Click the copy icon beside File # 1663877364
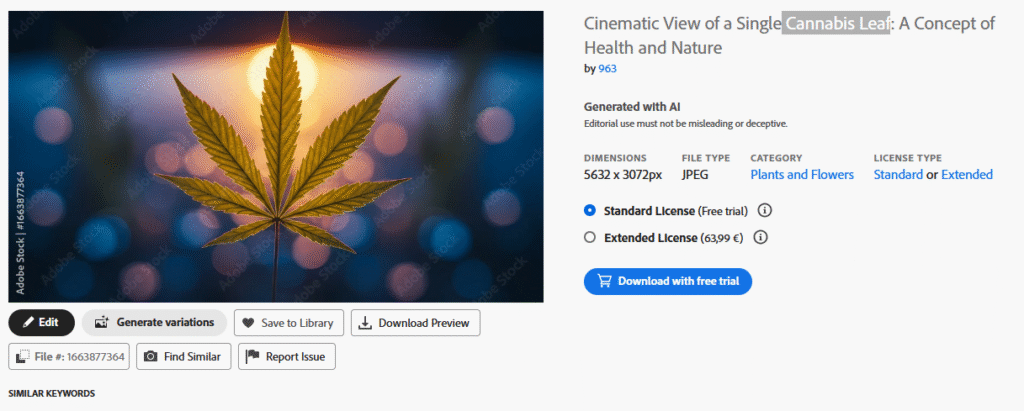Screen dimensions: 1024x411 coord(22,356)
